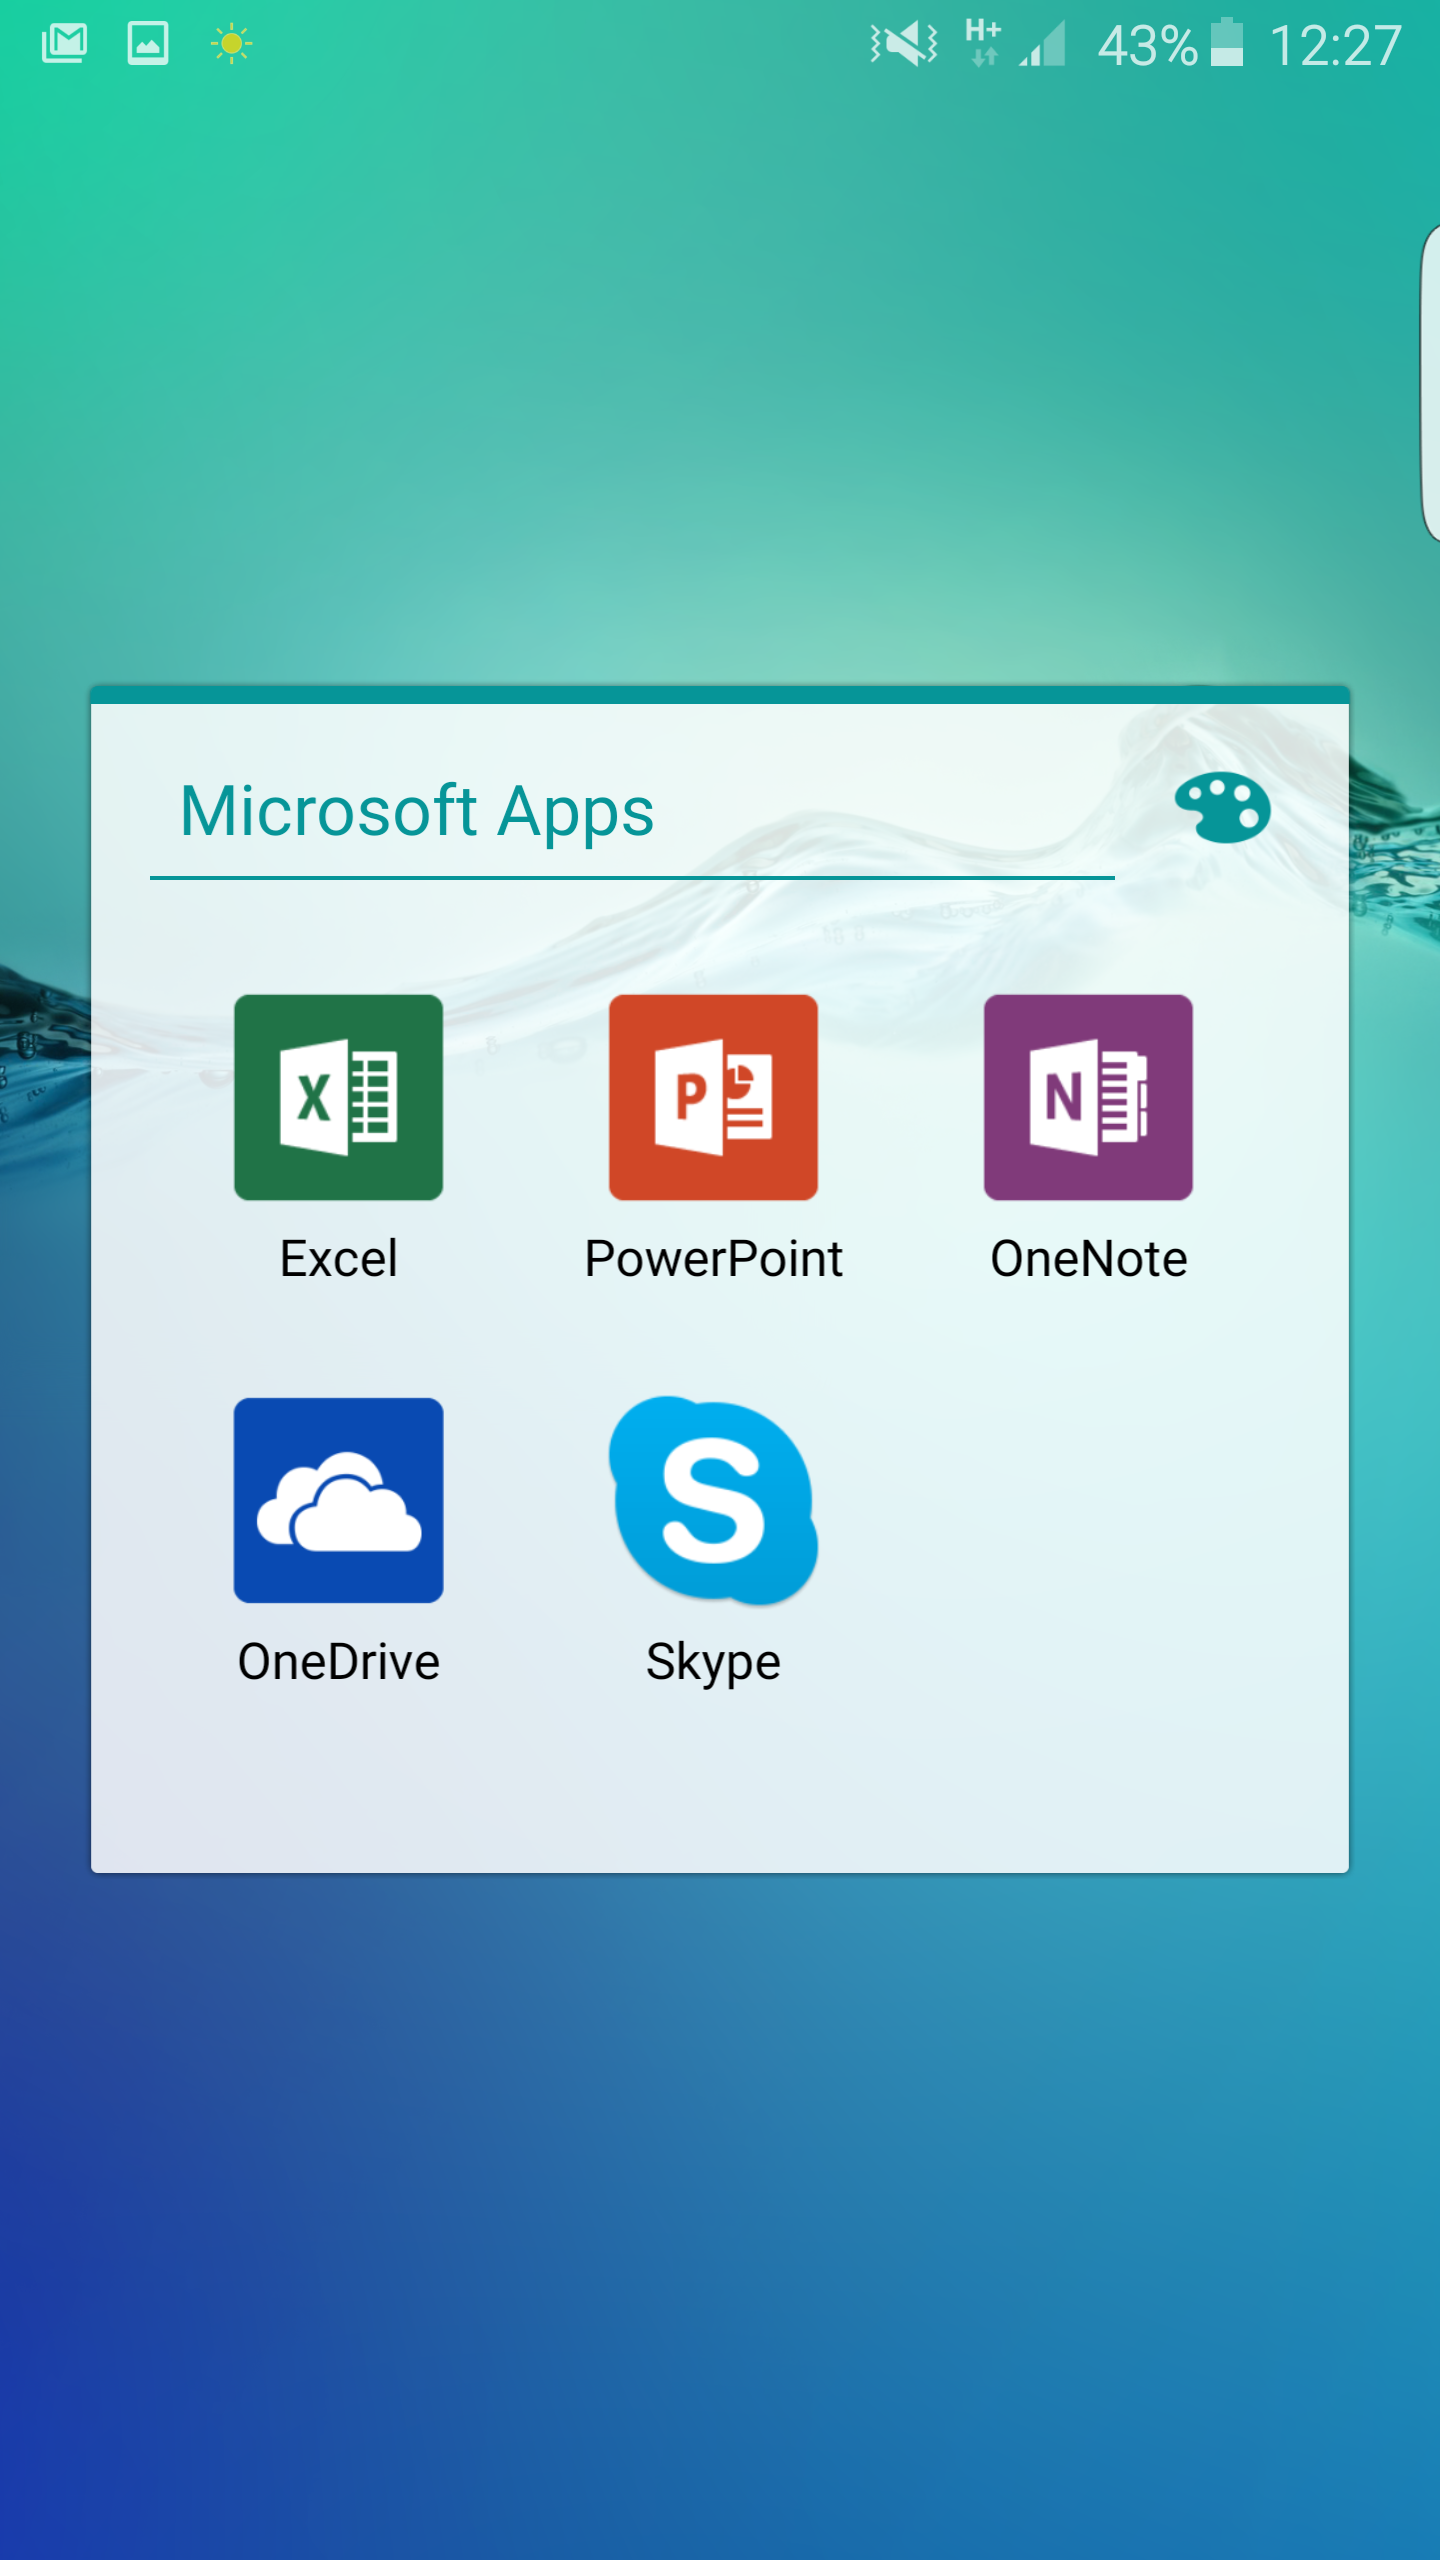Tap the mail notification icon in status bar

[65, 44]
